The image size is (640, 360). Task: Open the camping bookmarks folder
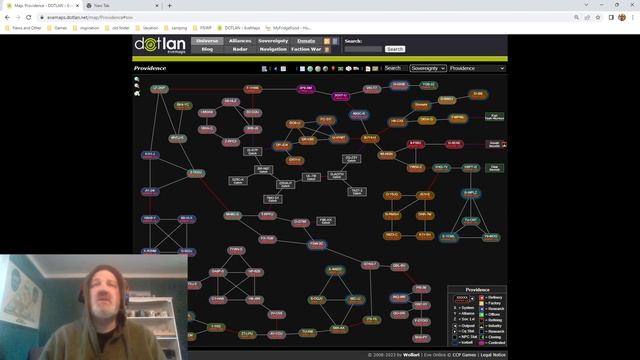(x=176, y=28)
